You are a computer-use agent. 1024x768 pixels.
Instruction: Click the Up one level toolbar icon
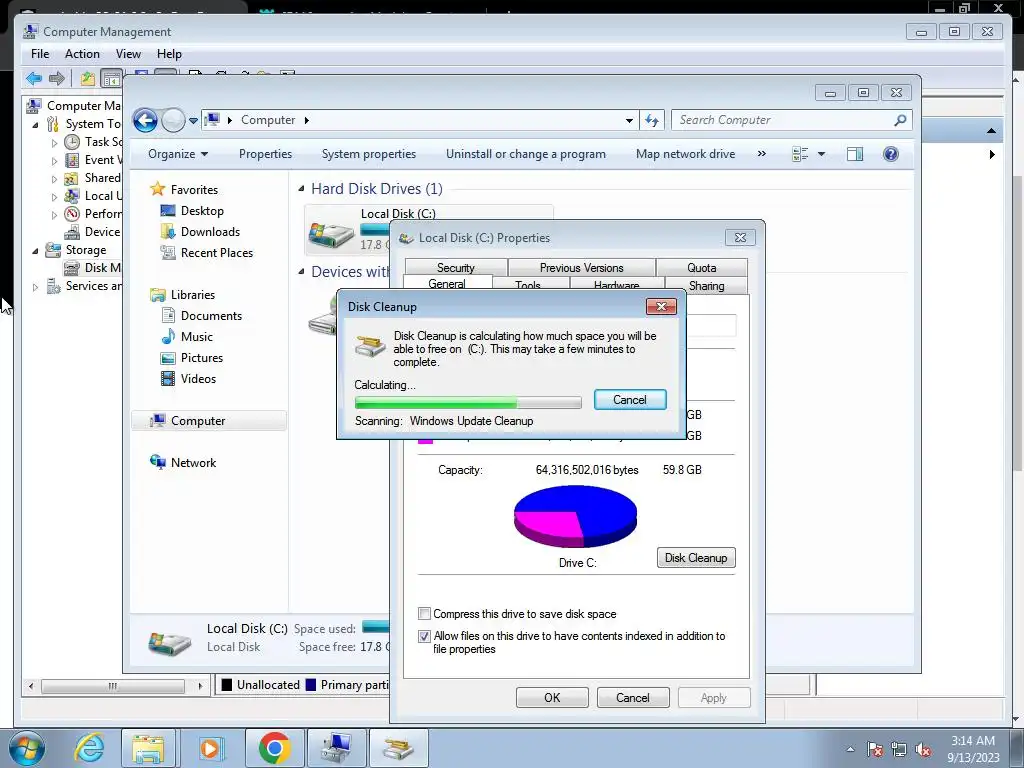[87, 79]
